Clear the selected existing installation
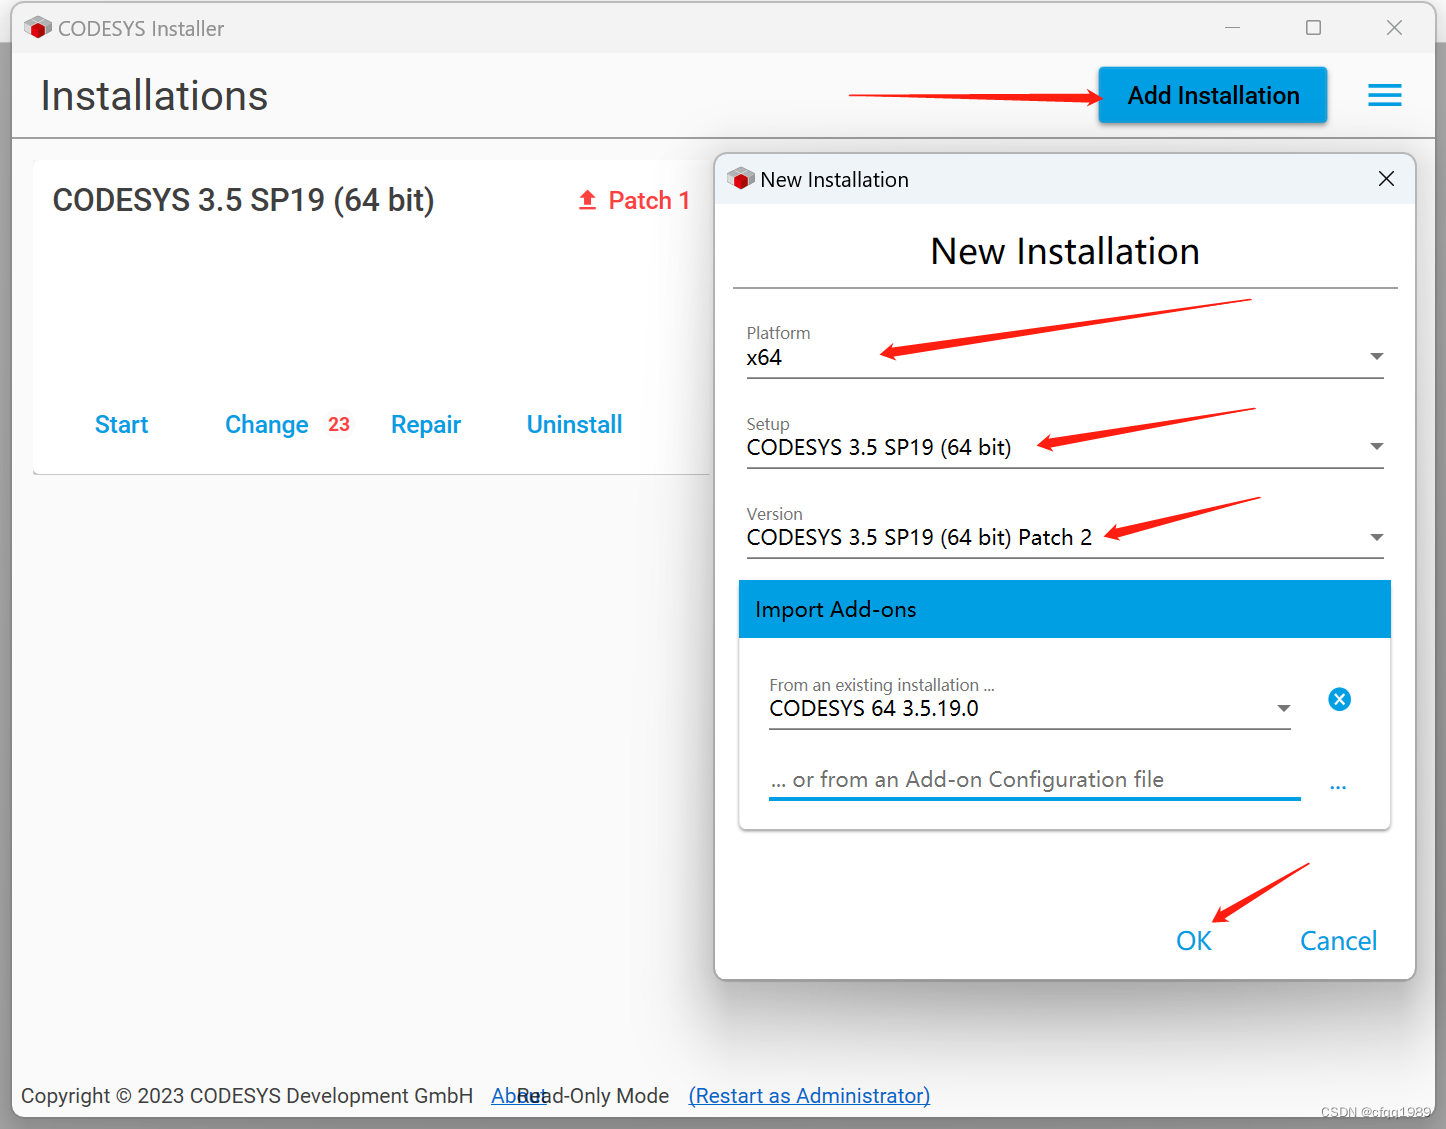 point(1339,699)
